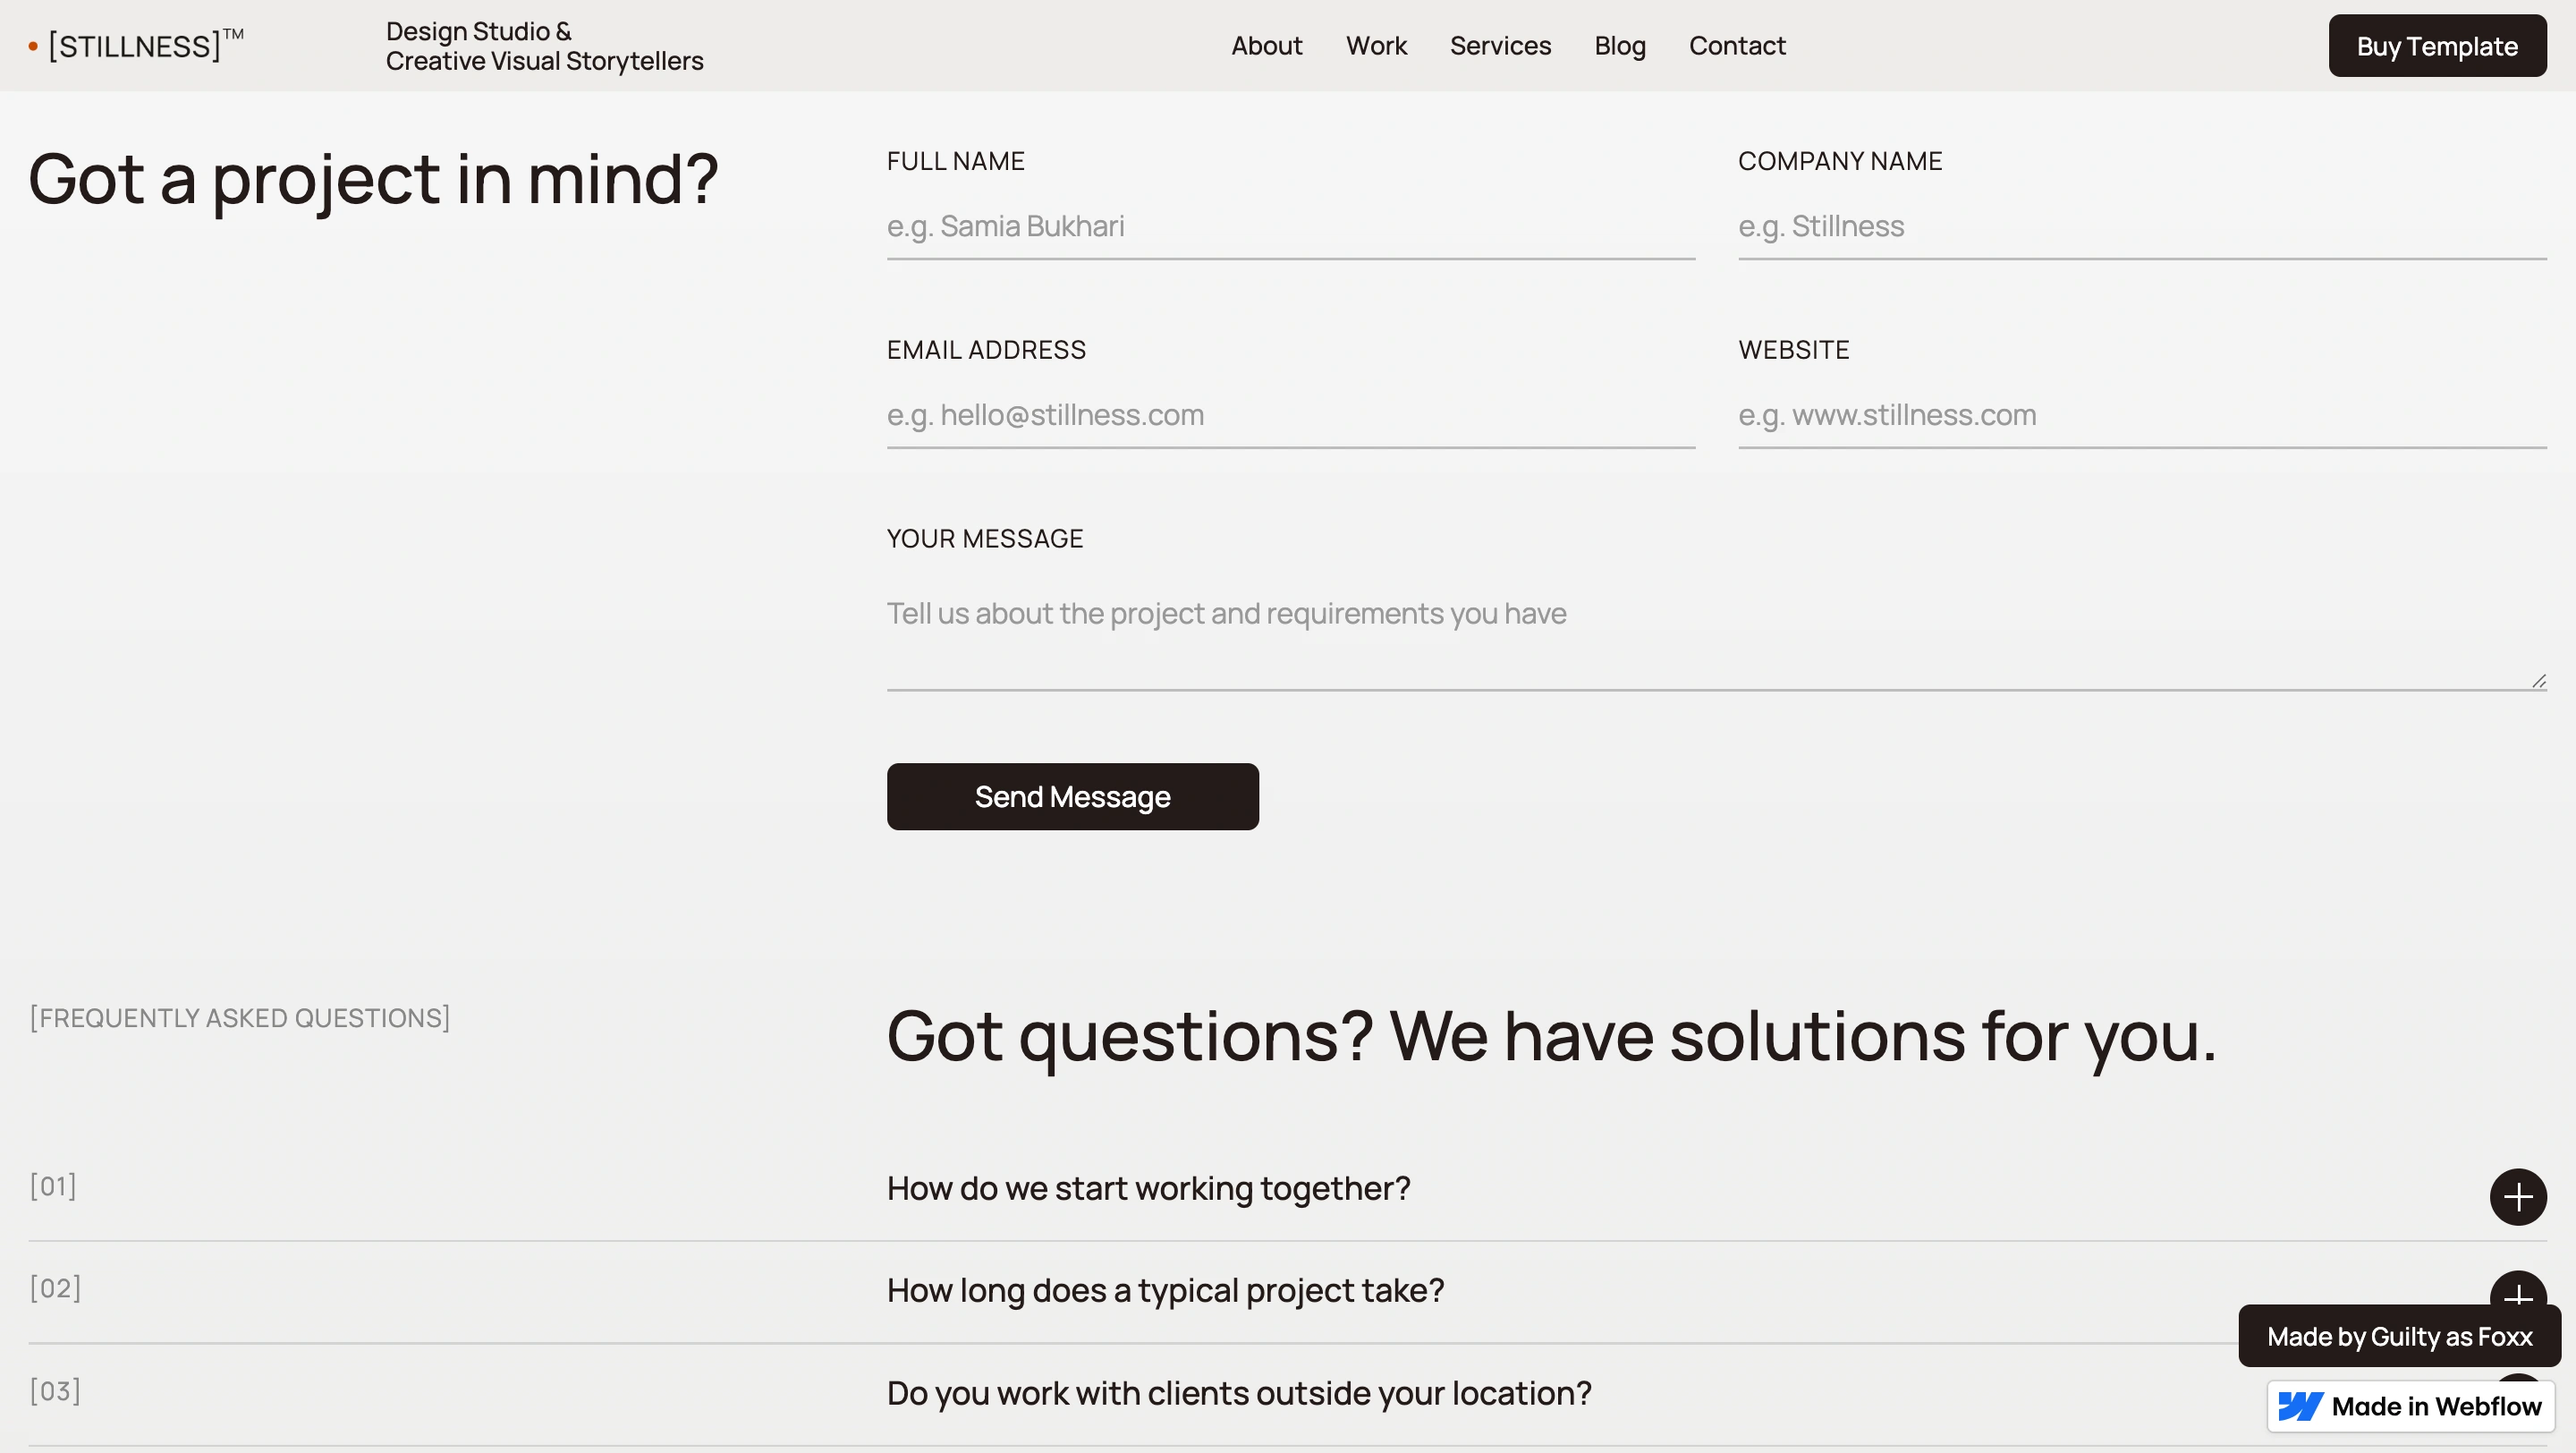This screenshot has height=1453, width=2576.
Task: Click the Your Message text area
Action: click(1716, 631)
